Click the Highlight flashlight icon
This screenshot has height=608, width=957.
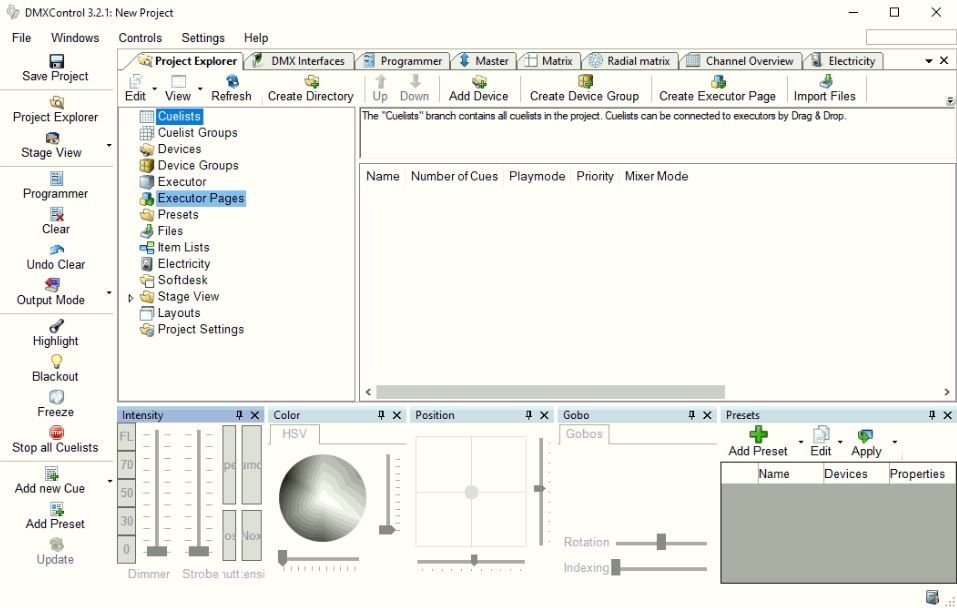tap(56, 326)
